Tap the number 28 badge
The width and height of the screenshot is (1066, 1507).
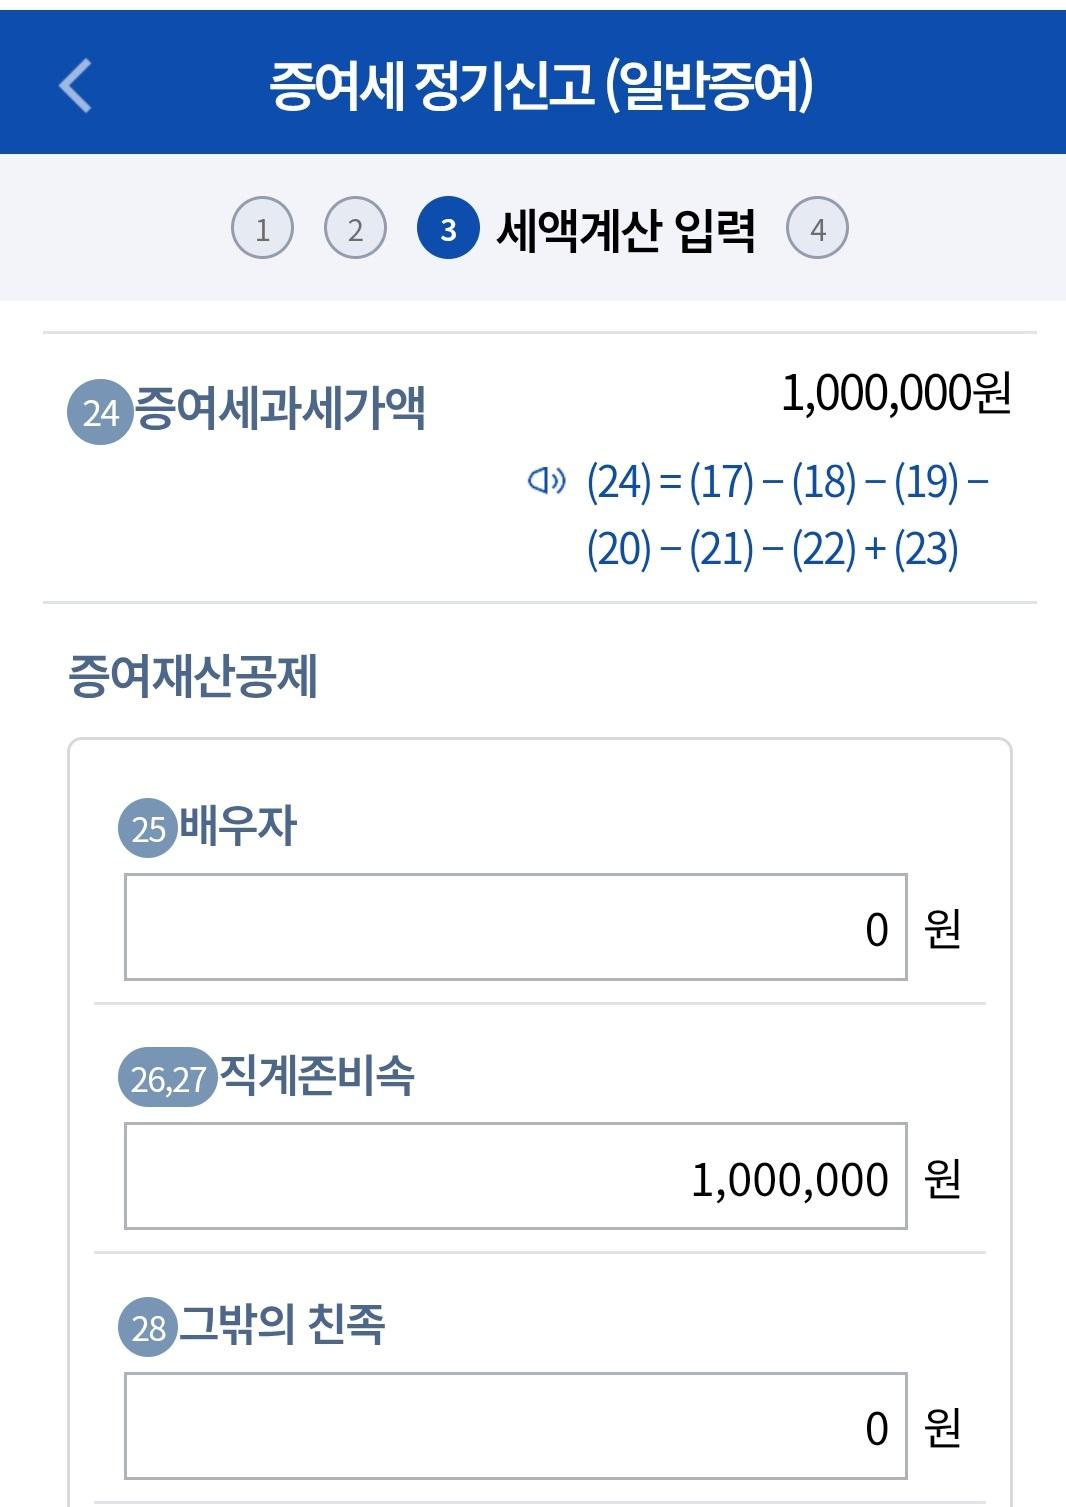click(148, 1327)
